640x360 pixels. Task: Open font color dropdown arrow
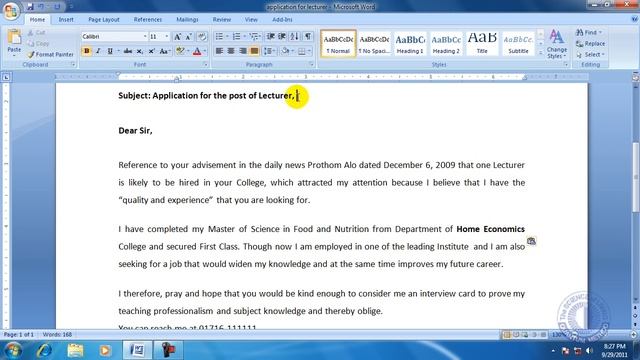204,51
